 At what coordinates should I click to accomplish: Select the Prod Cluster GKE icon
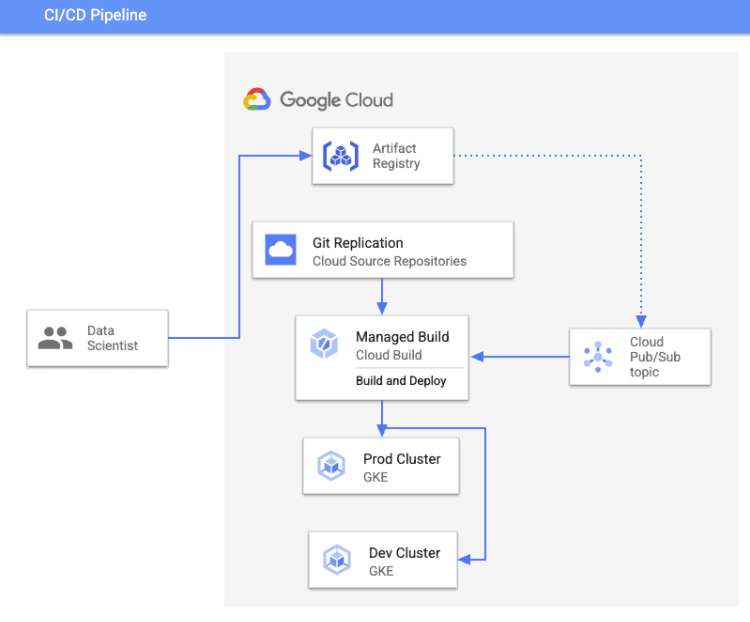click(x=331, y=466)
